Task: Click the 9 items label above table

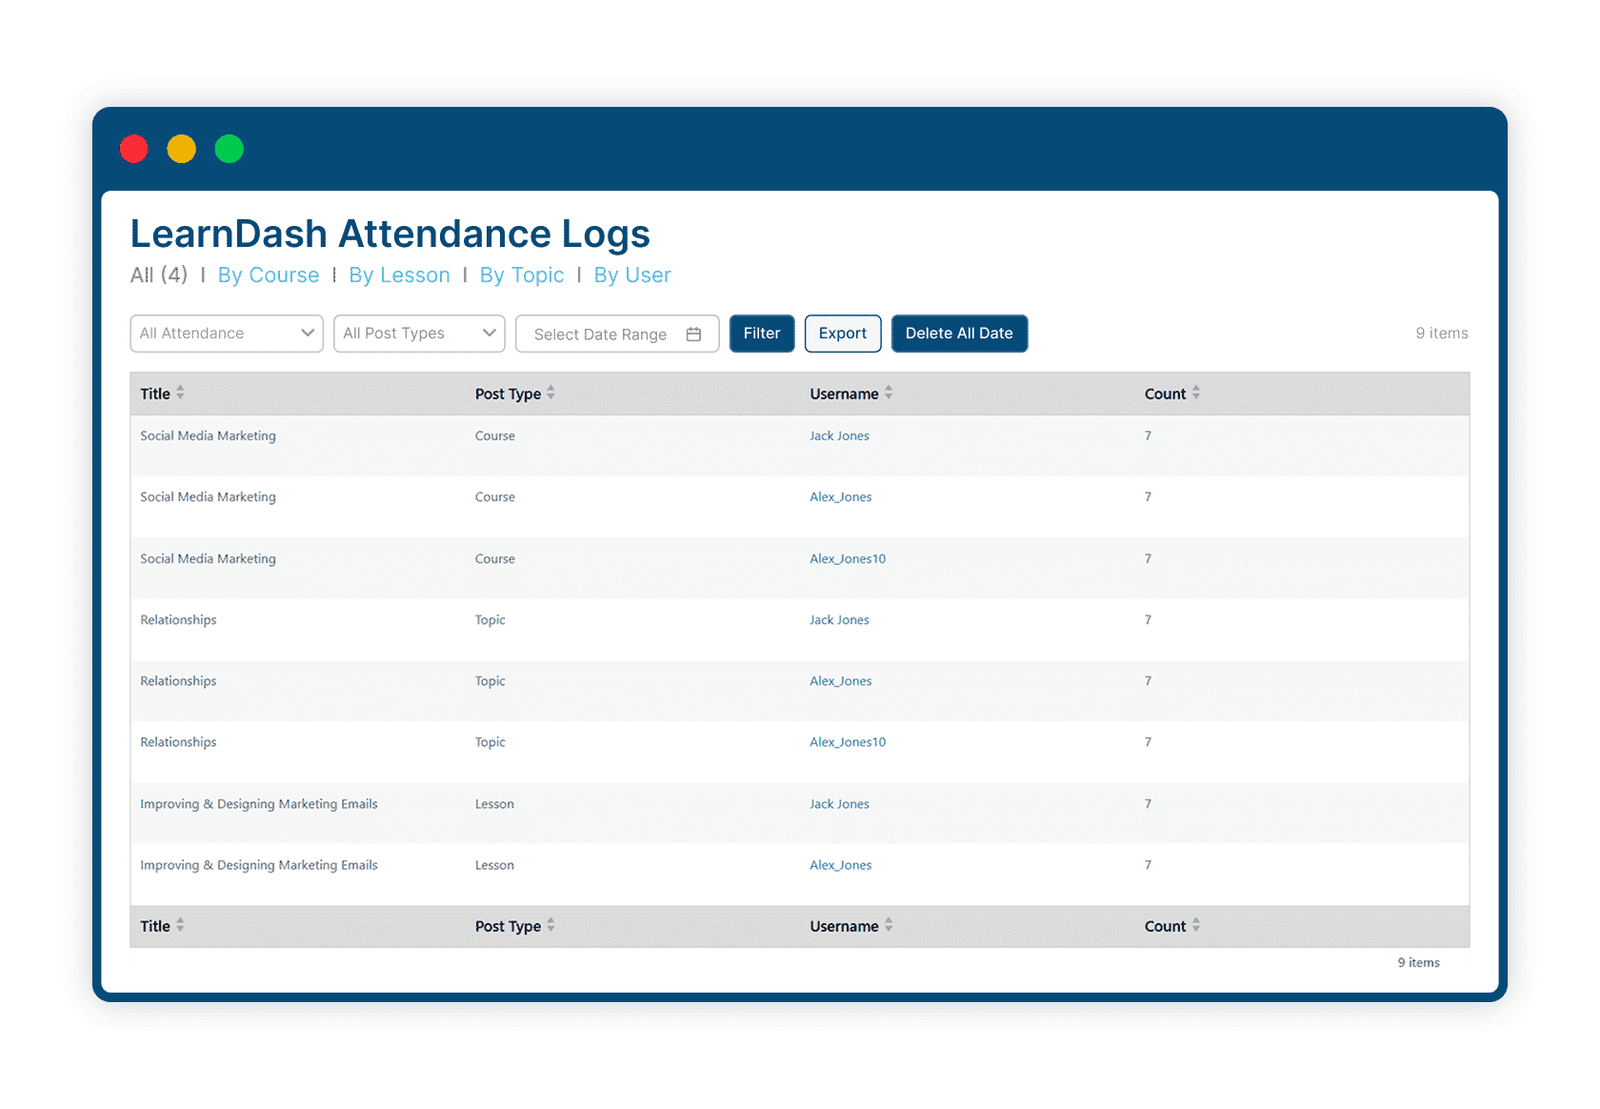Action: coord(1441,333)
